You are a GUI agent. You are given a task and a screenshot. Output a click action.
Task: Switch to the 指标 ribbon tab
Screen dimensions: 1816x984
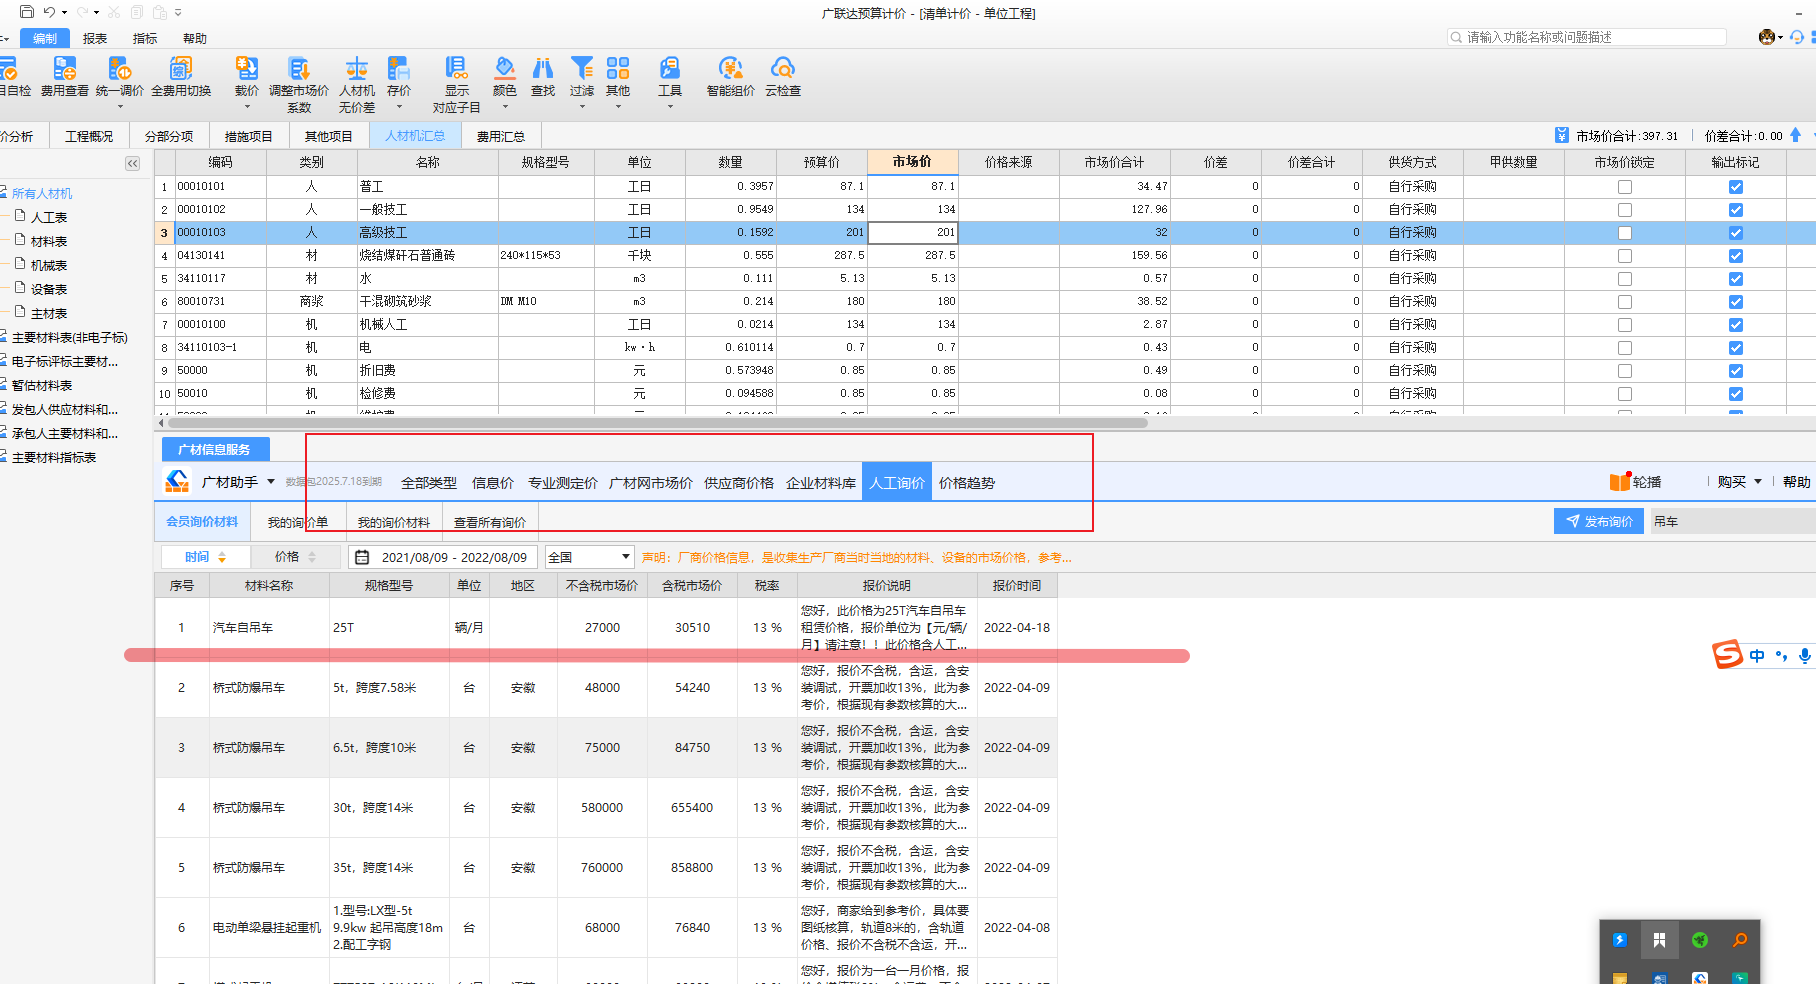click(x=145, y=38)
